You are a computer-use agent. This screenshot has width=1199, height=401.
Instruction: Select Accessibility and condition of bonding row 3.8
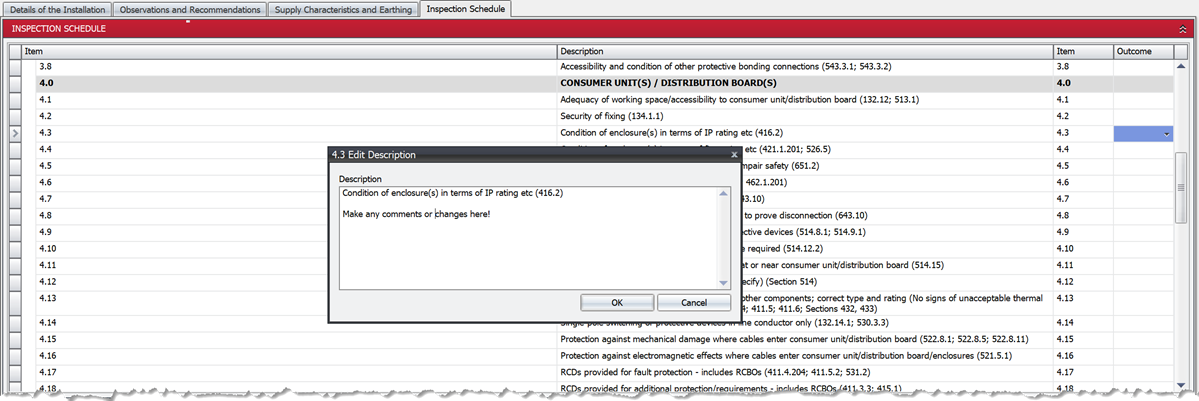pos(604,67)
